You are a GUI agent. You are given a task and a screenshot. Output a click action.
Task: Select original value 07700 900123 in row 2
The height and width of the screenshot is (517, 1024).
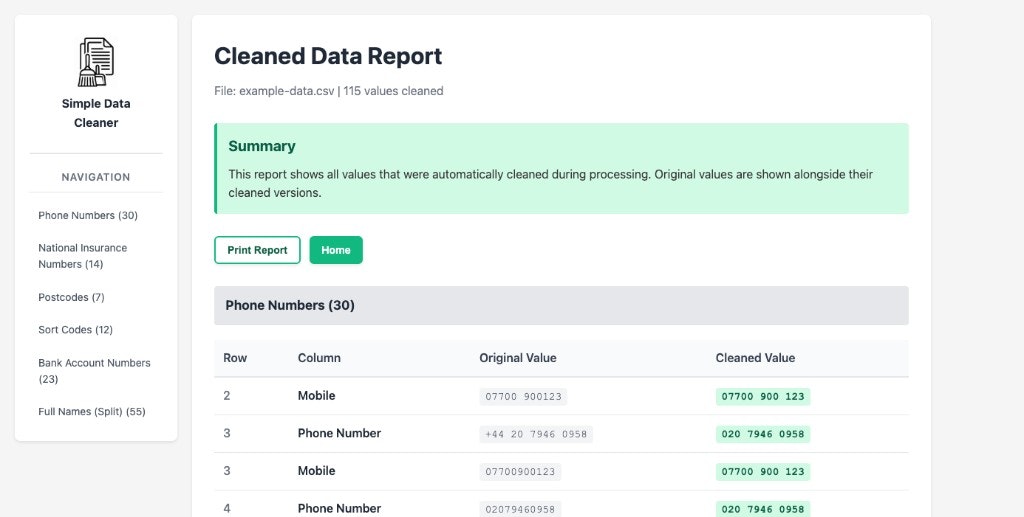coord(523,397)
